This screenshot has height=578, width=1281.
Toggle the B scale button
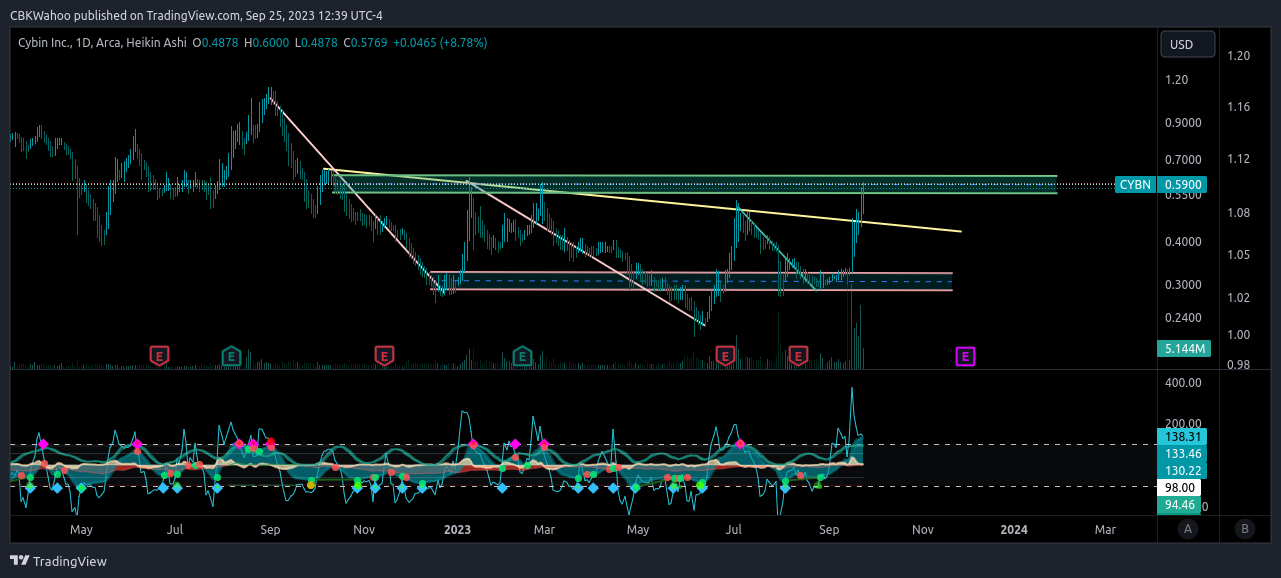[x=1244, y=529]
